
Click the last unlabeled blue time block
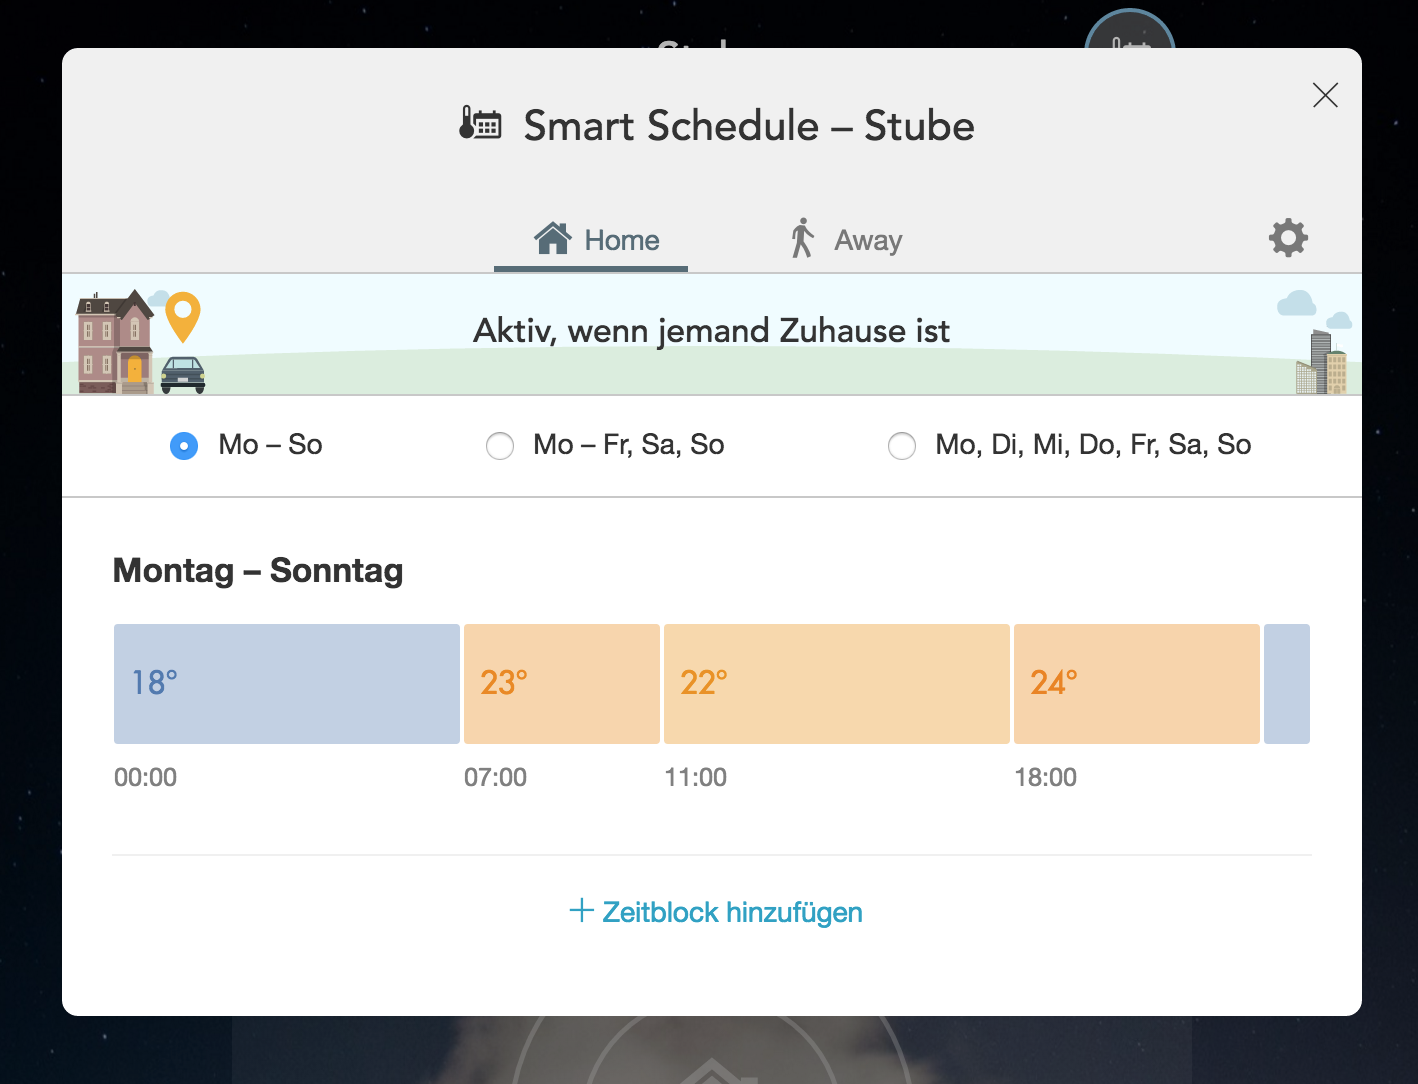tap(1286, 684)
